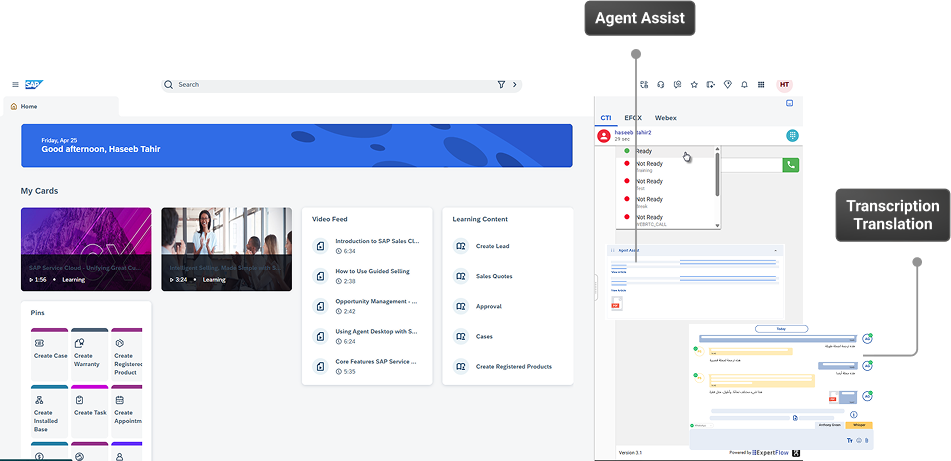Image resolution: width=951 pixels, height=461 pixels.
Task: Click the Create Registered Products learning icon
Action: pyautogui.click(x=460, y=366)
